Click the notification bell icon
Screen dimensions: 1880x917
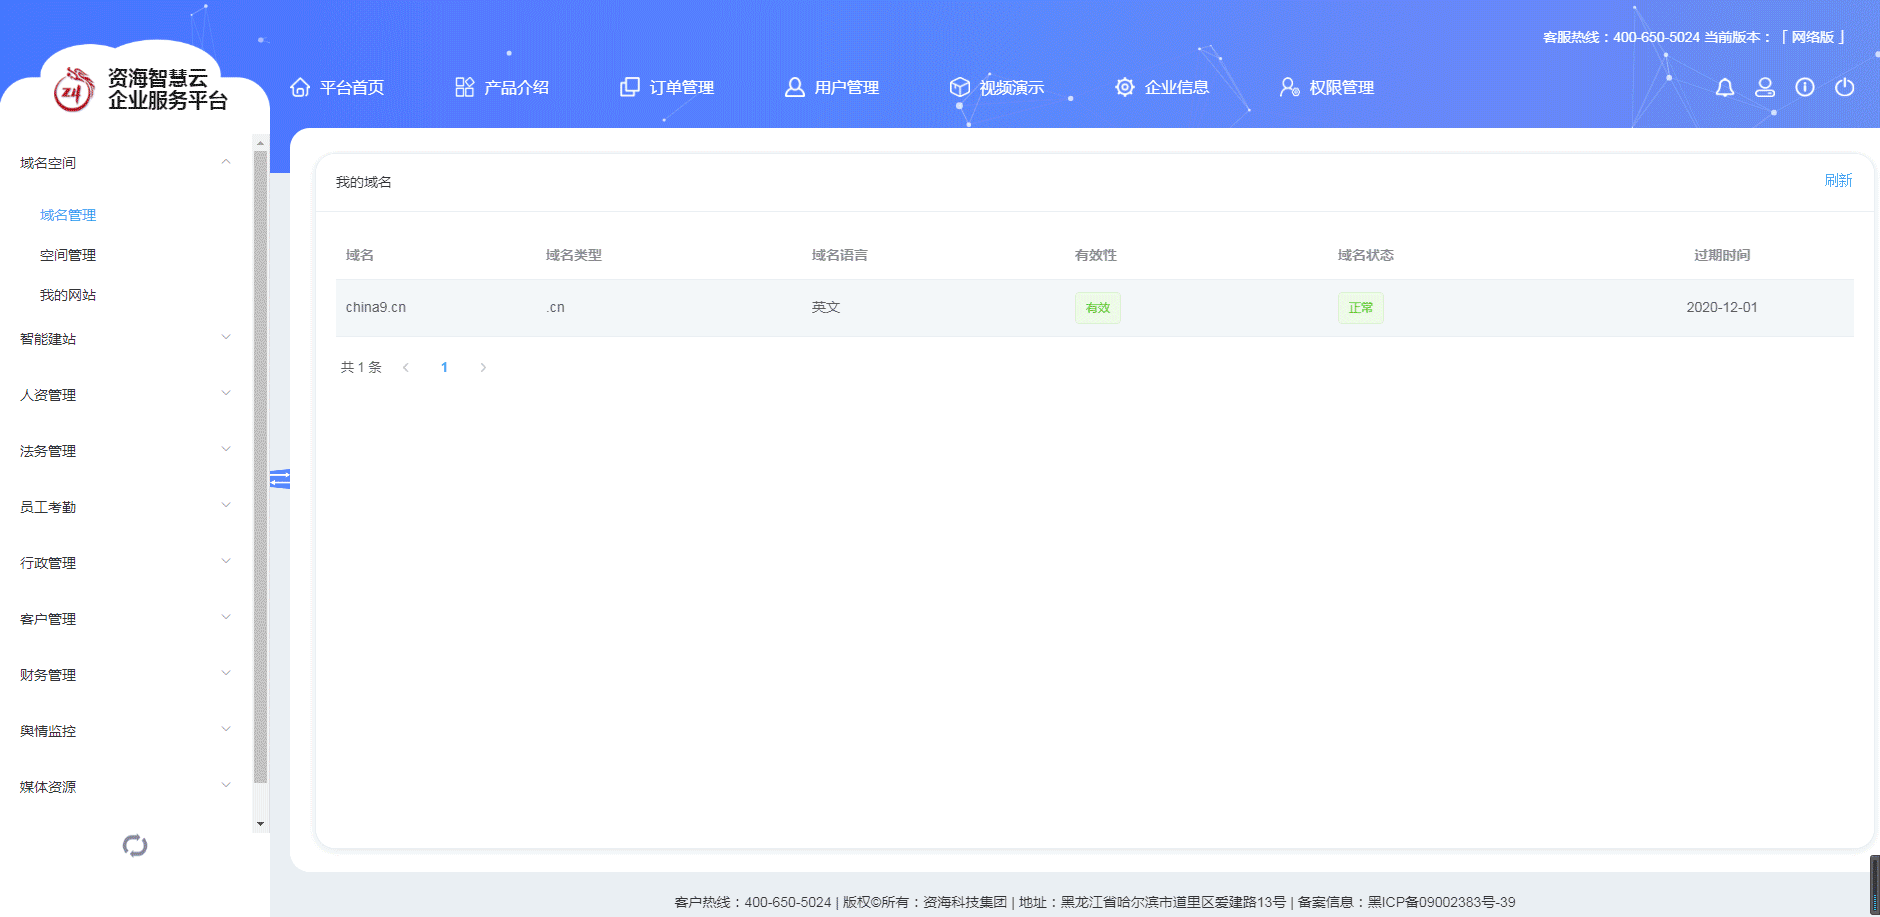click(x=1725, y=88)
